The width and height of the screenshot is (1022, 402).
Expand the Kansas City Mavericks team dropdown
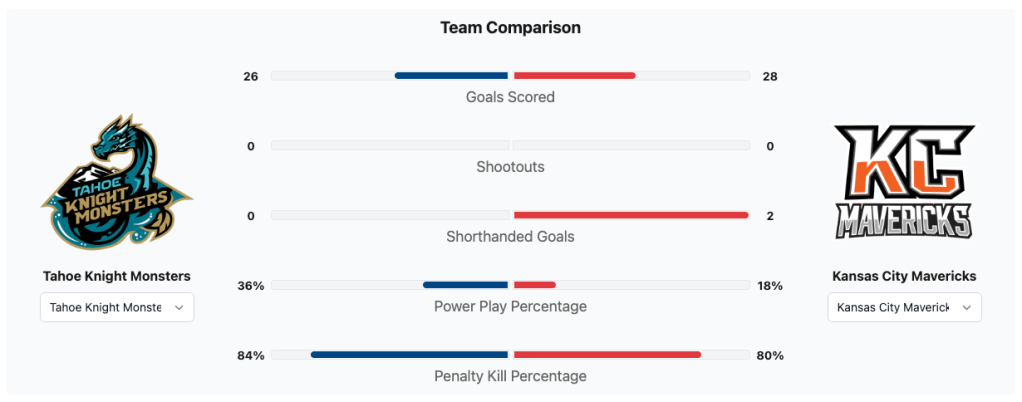point(904,308)
